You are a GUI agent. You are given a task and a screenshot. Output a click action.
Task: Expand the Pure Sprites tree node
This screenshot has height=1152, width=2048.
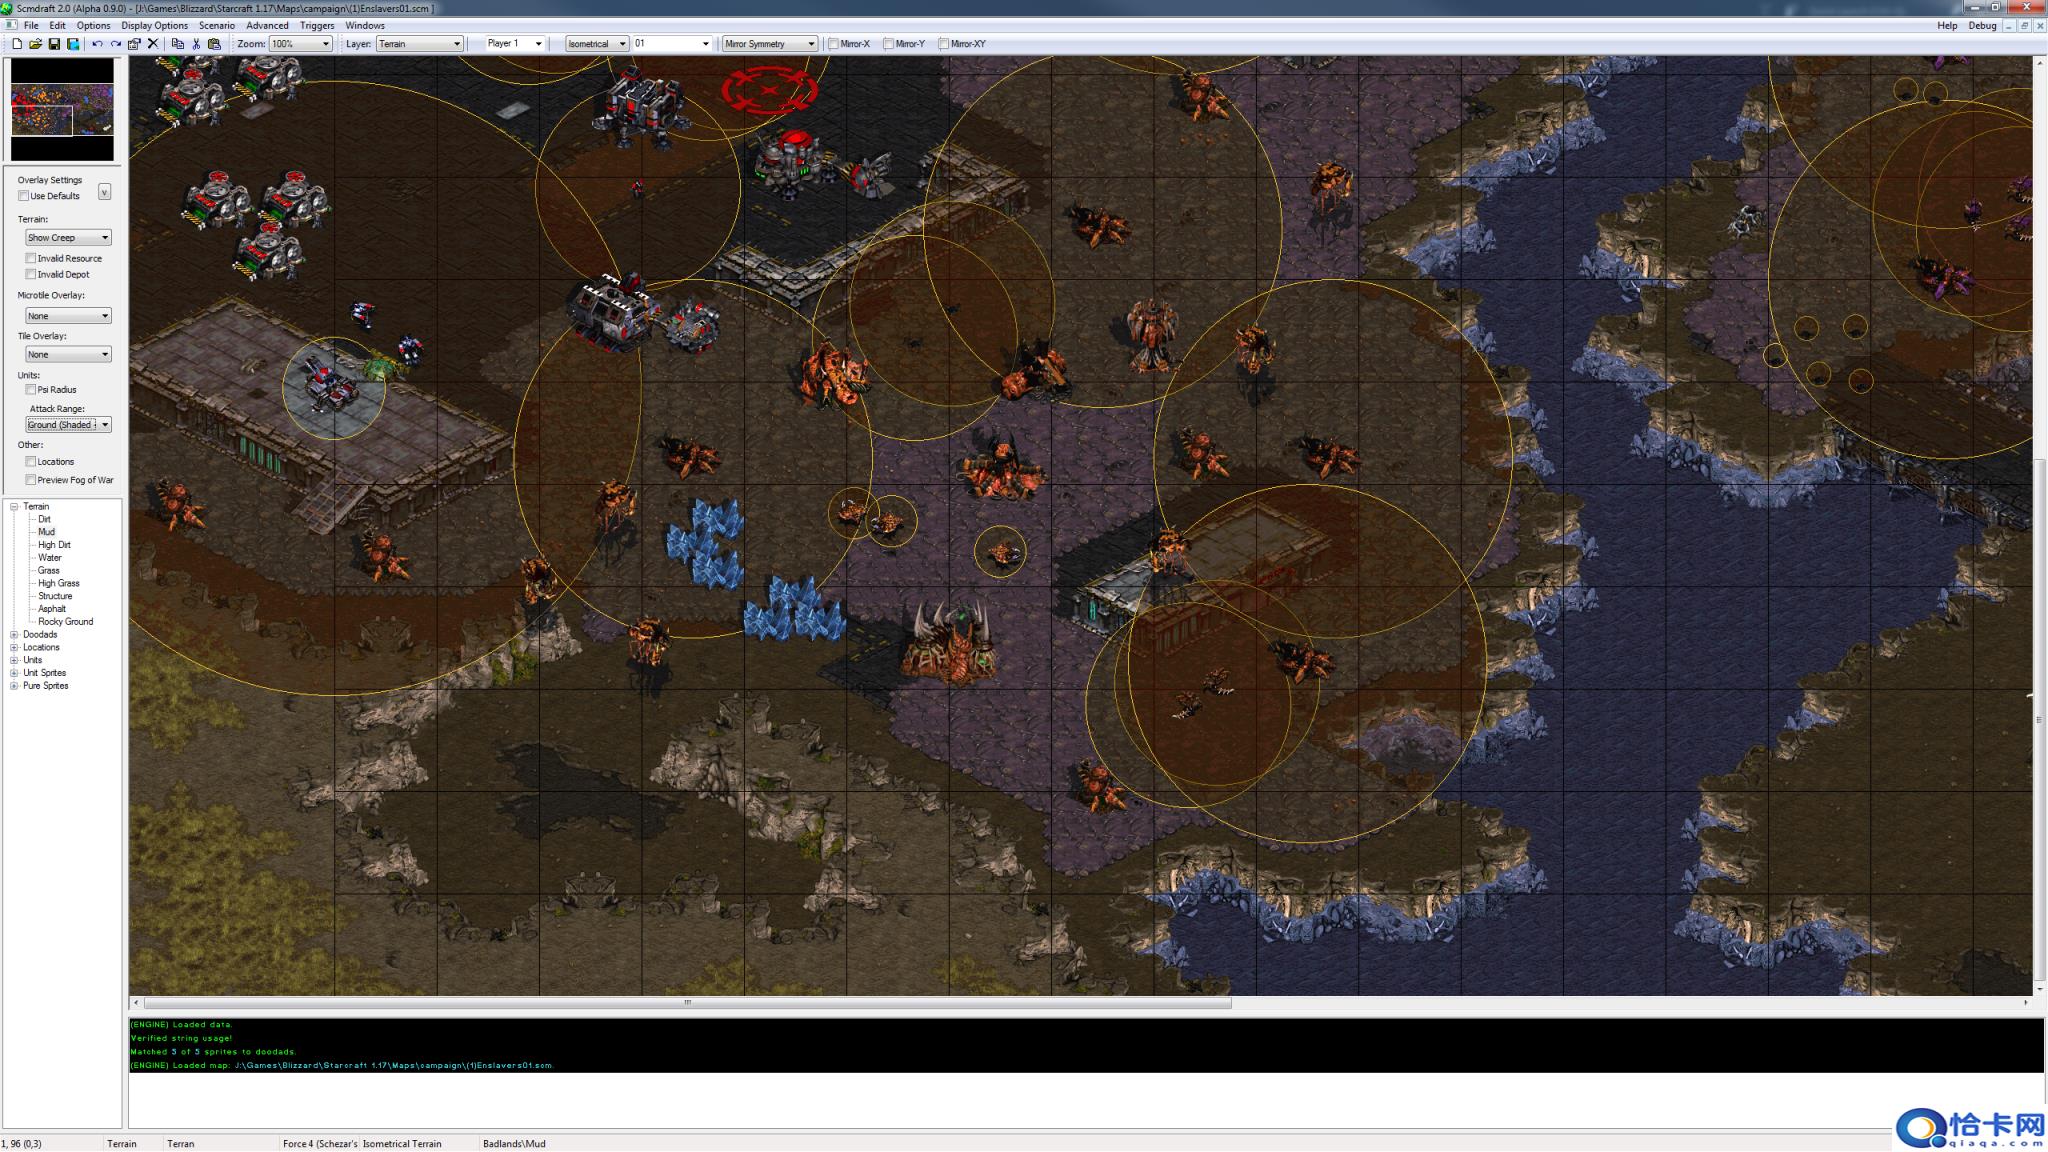click(x=14, y=686)
